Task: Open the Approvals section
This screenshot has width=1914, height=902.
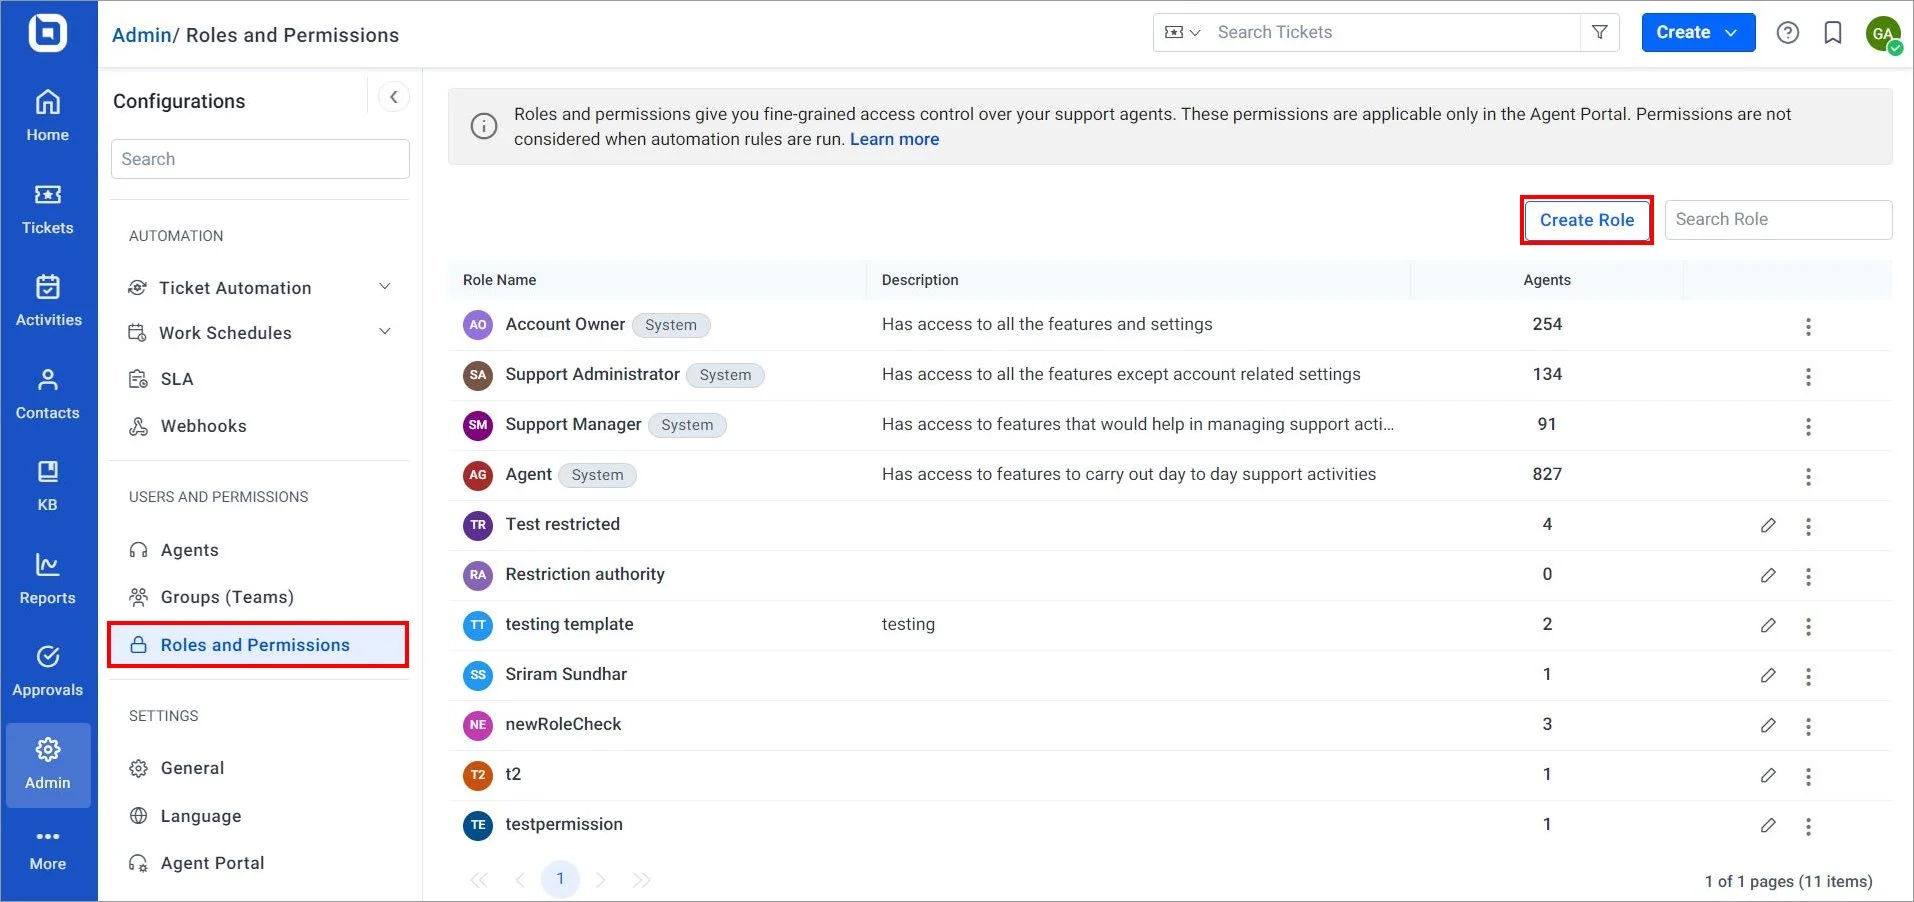Action: tap(48, 671)
